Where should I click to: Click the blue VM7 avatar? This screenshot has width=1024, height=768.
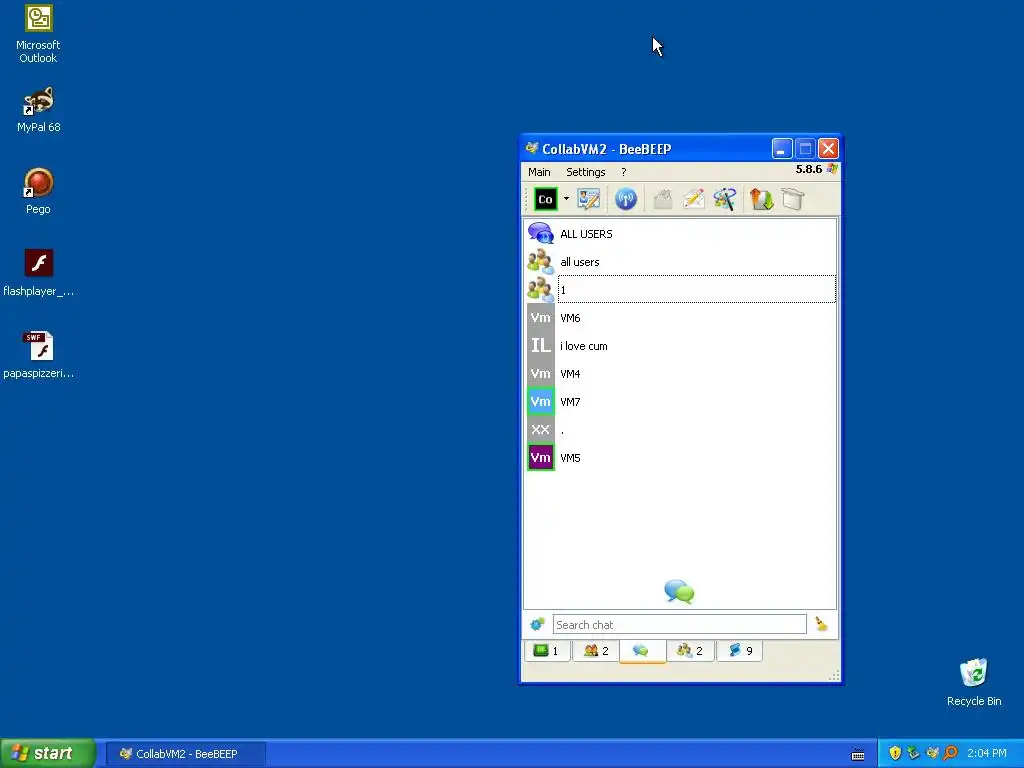coord(541,402)
